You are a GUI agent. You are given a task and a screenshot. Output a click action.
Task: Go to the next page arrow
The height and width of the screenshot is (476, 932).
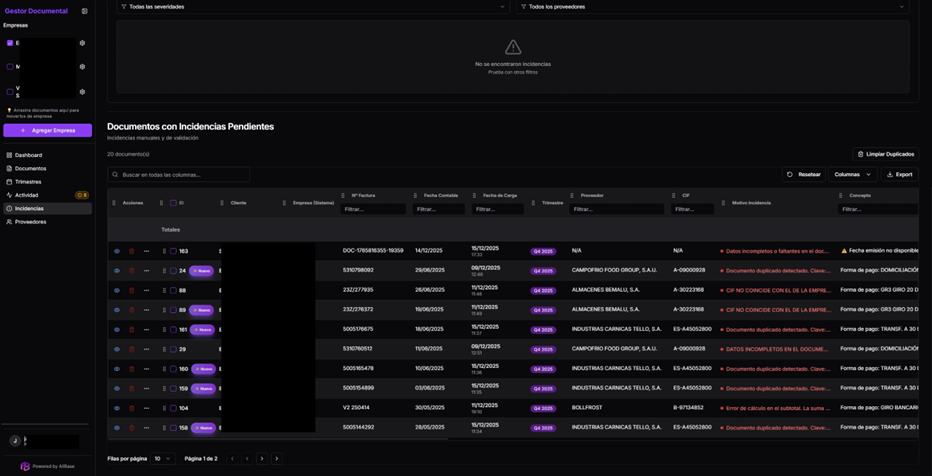[262, 458]
